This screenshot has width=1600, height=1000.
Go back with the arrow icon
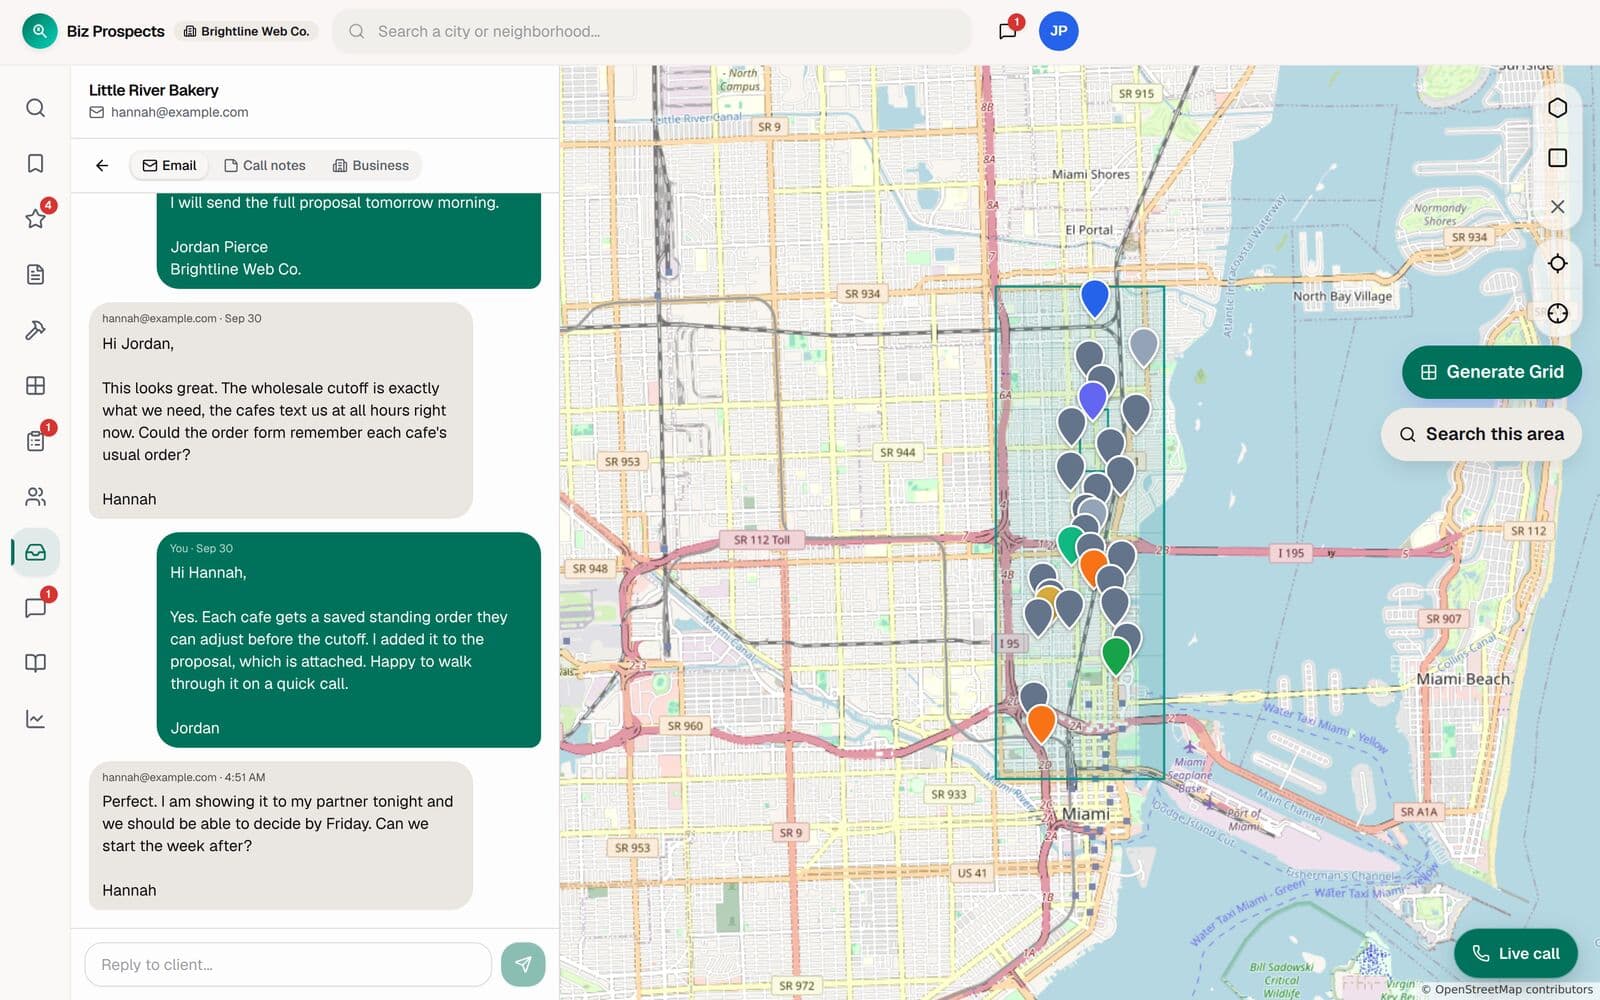pos(102,165)
